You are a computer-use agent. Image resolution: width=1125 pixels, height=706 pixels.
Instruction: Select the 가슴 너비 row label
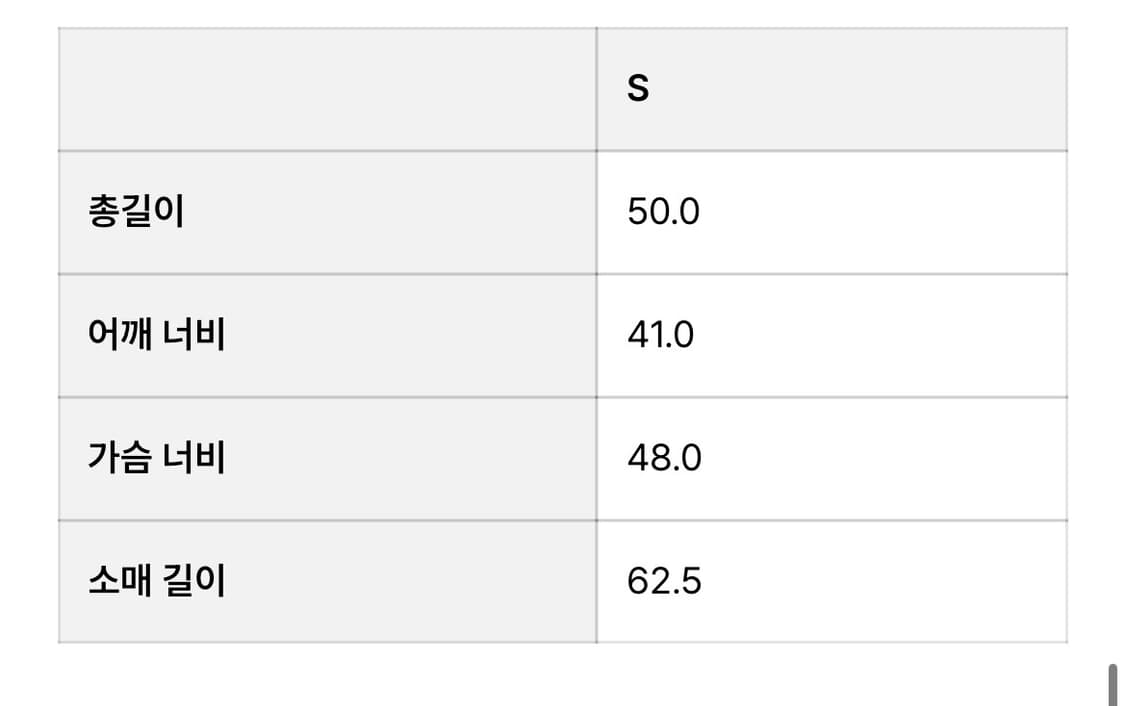(156, 458)
